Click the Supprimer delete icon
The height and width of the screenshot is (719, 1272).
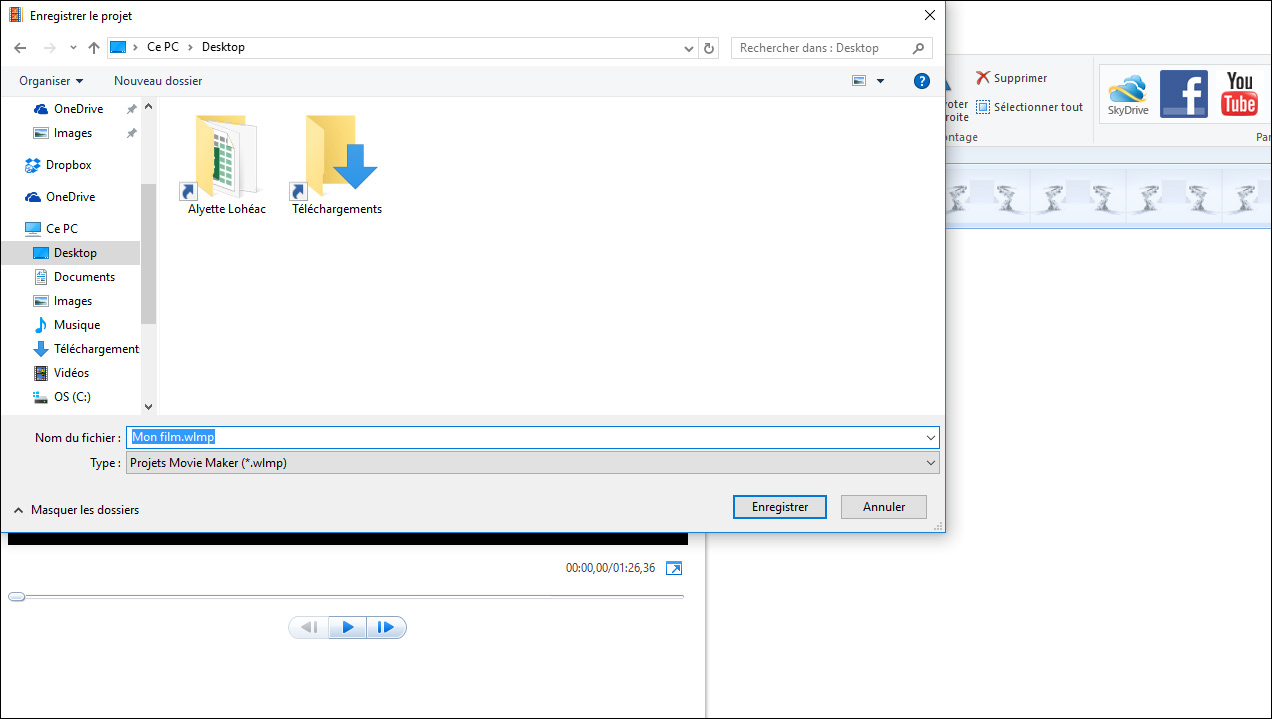click(982, 77)
